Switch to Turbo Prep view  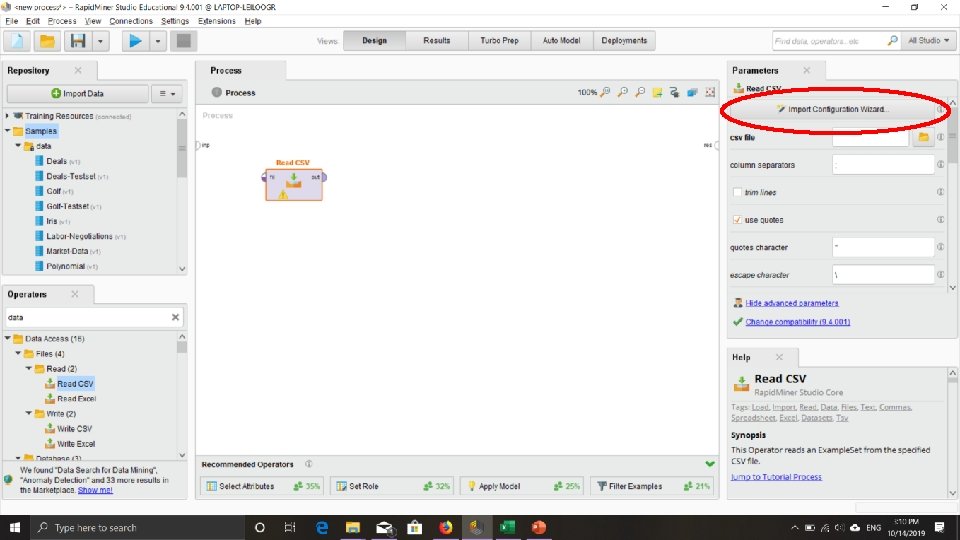click(x=499, y=40)
